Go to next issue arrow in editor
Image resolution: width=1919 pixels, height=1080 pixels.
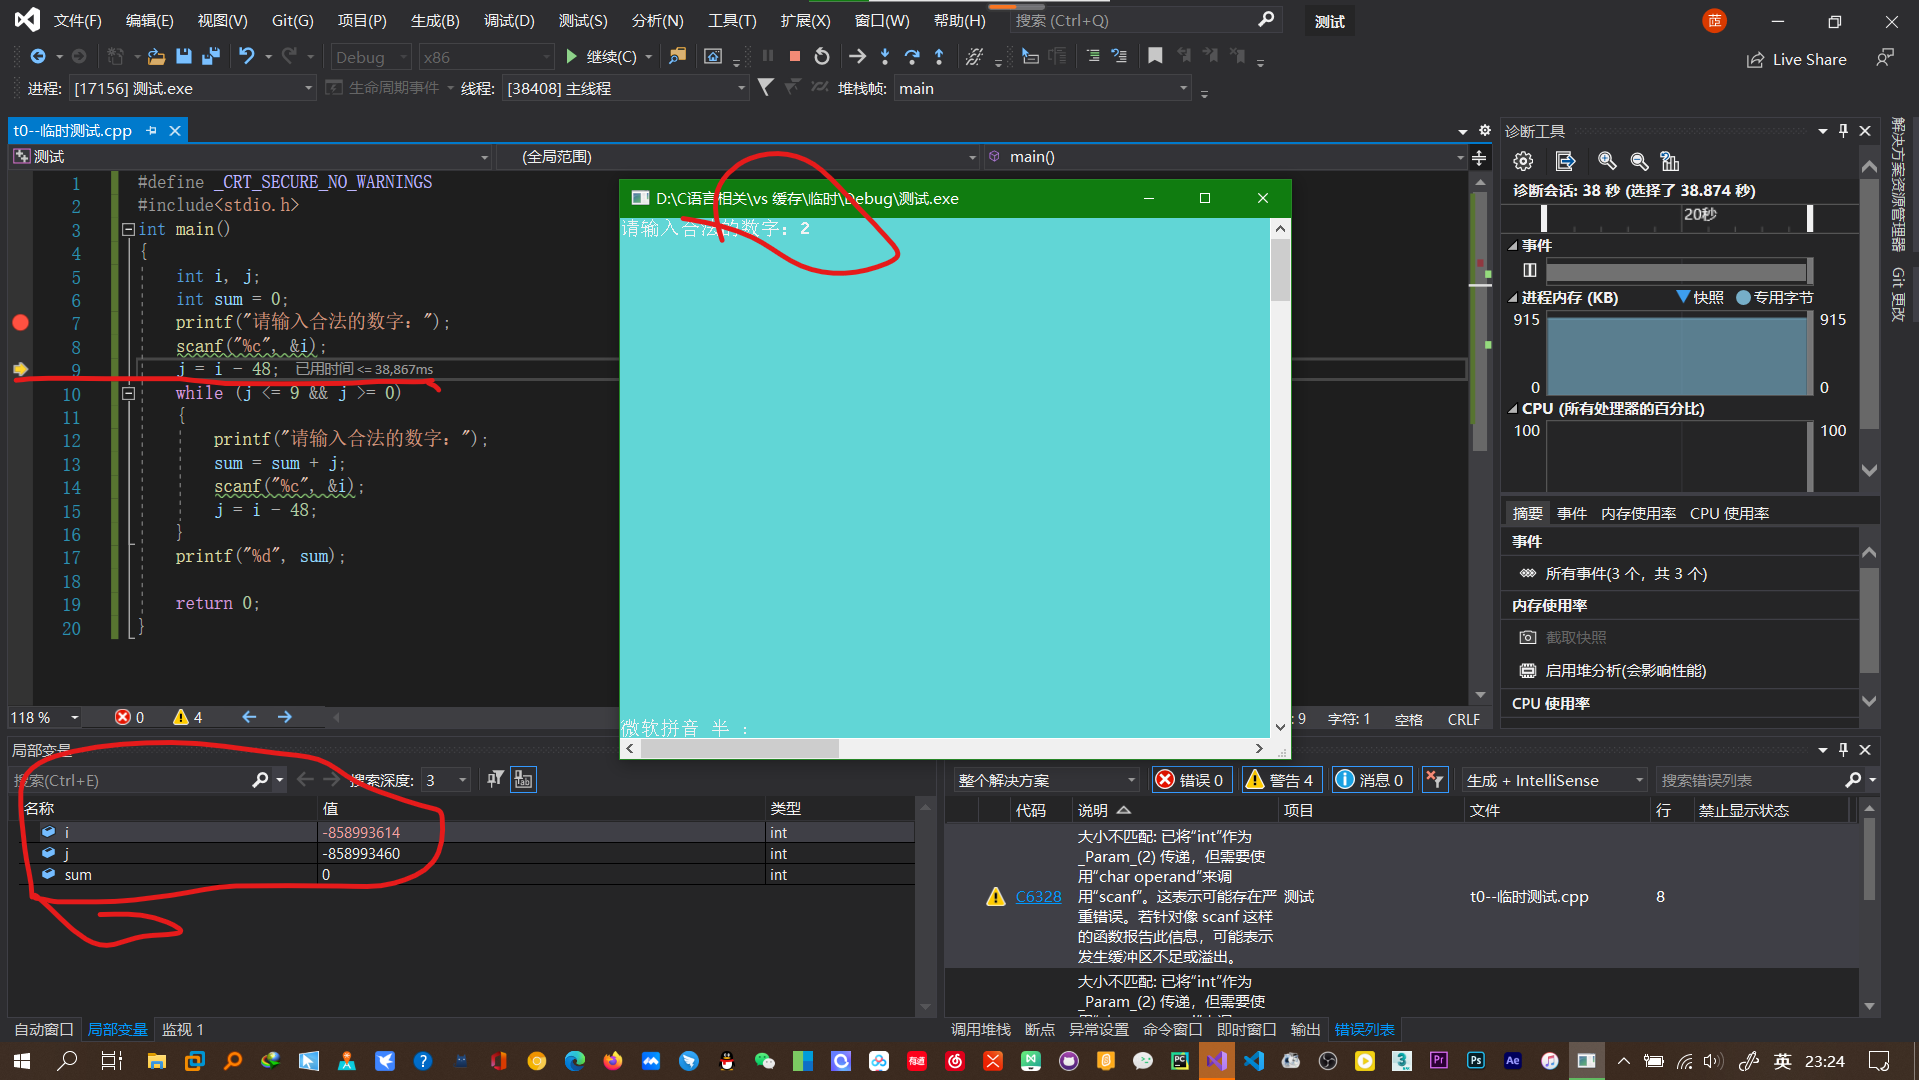pyautogui.click(x=285, y=717)
